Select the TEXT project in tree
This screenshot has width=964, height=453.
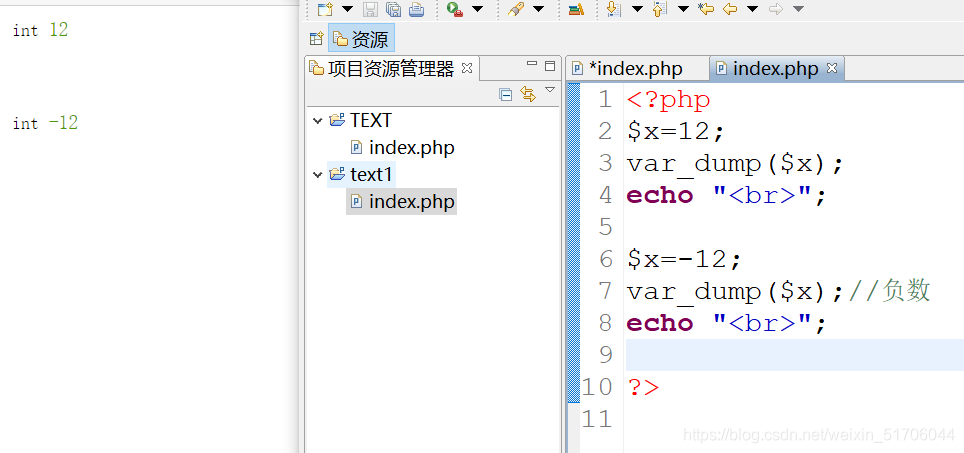point(371,120)
